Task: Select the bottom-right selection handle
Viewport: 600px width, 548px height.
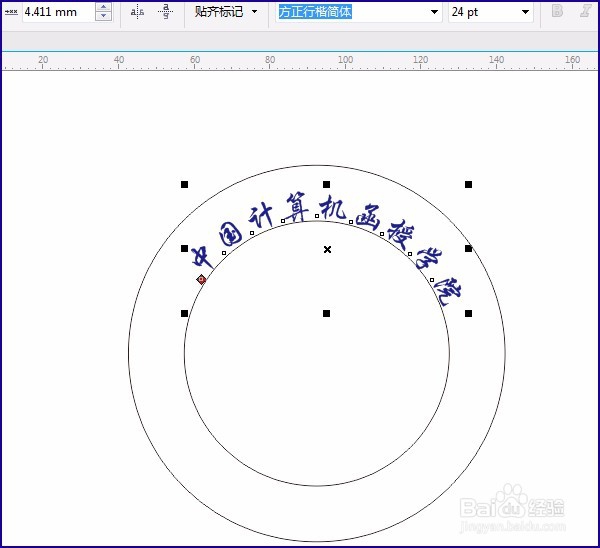Action: click(468, 313)
